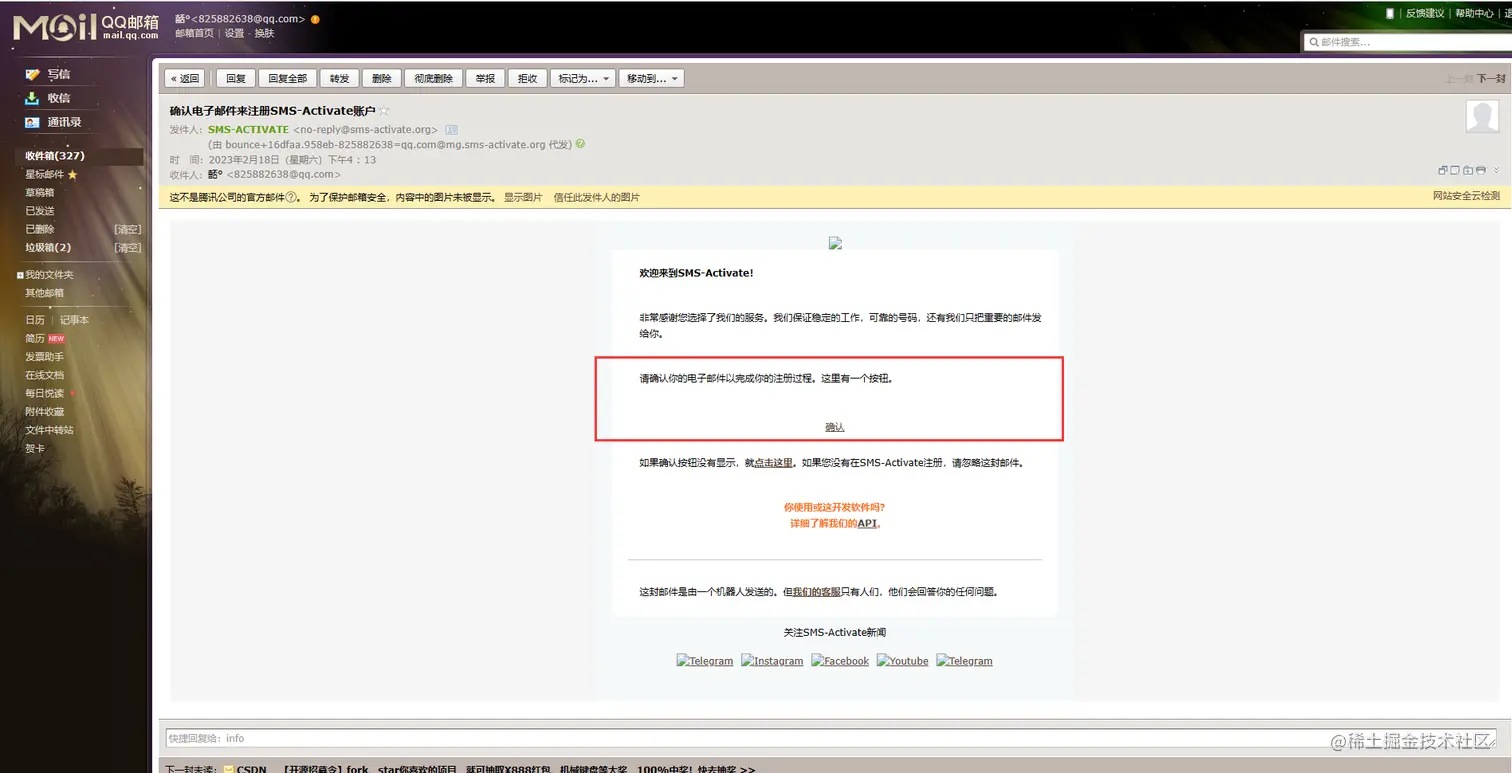Viewport: 1512px width, 773px height.
Task: Open 写信 compose mail
Action: 58,74
